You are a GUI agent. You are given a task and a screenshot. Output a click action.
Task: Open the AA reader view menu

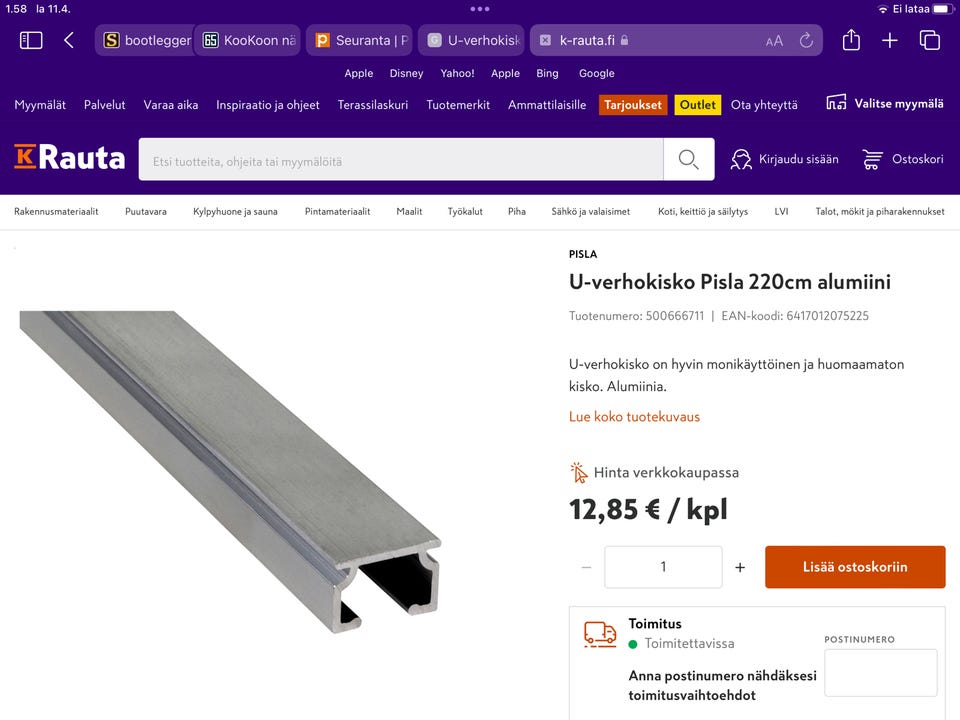[x=774, y=41]
